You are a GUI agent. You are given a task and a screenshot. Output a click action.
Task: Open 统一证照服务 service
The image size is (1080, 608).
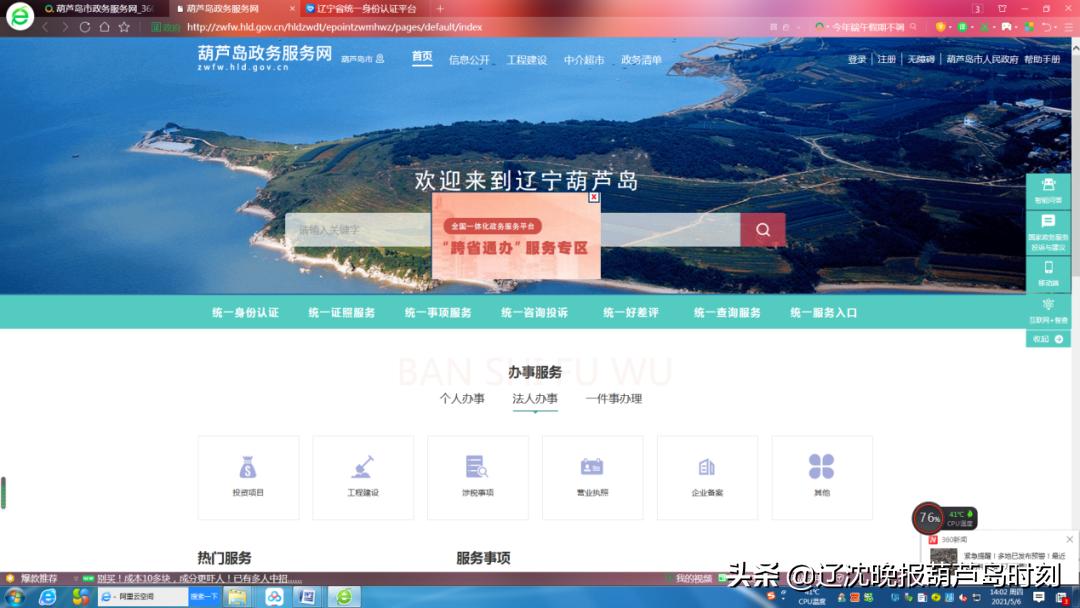click(x=342, y=313)
